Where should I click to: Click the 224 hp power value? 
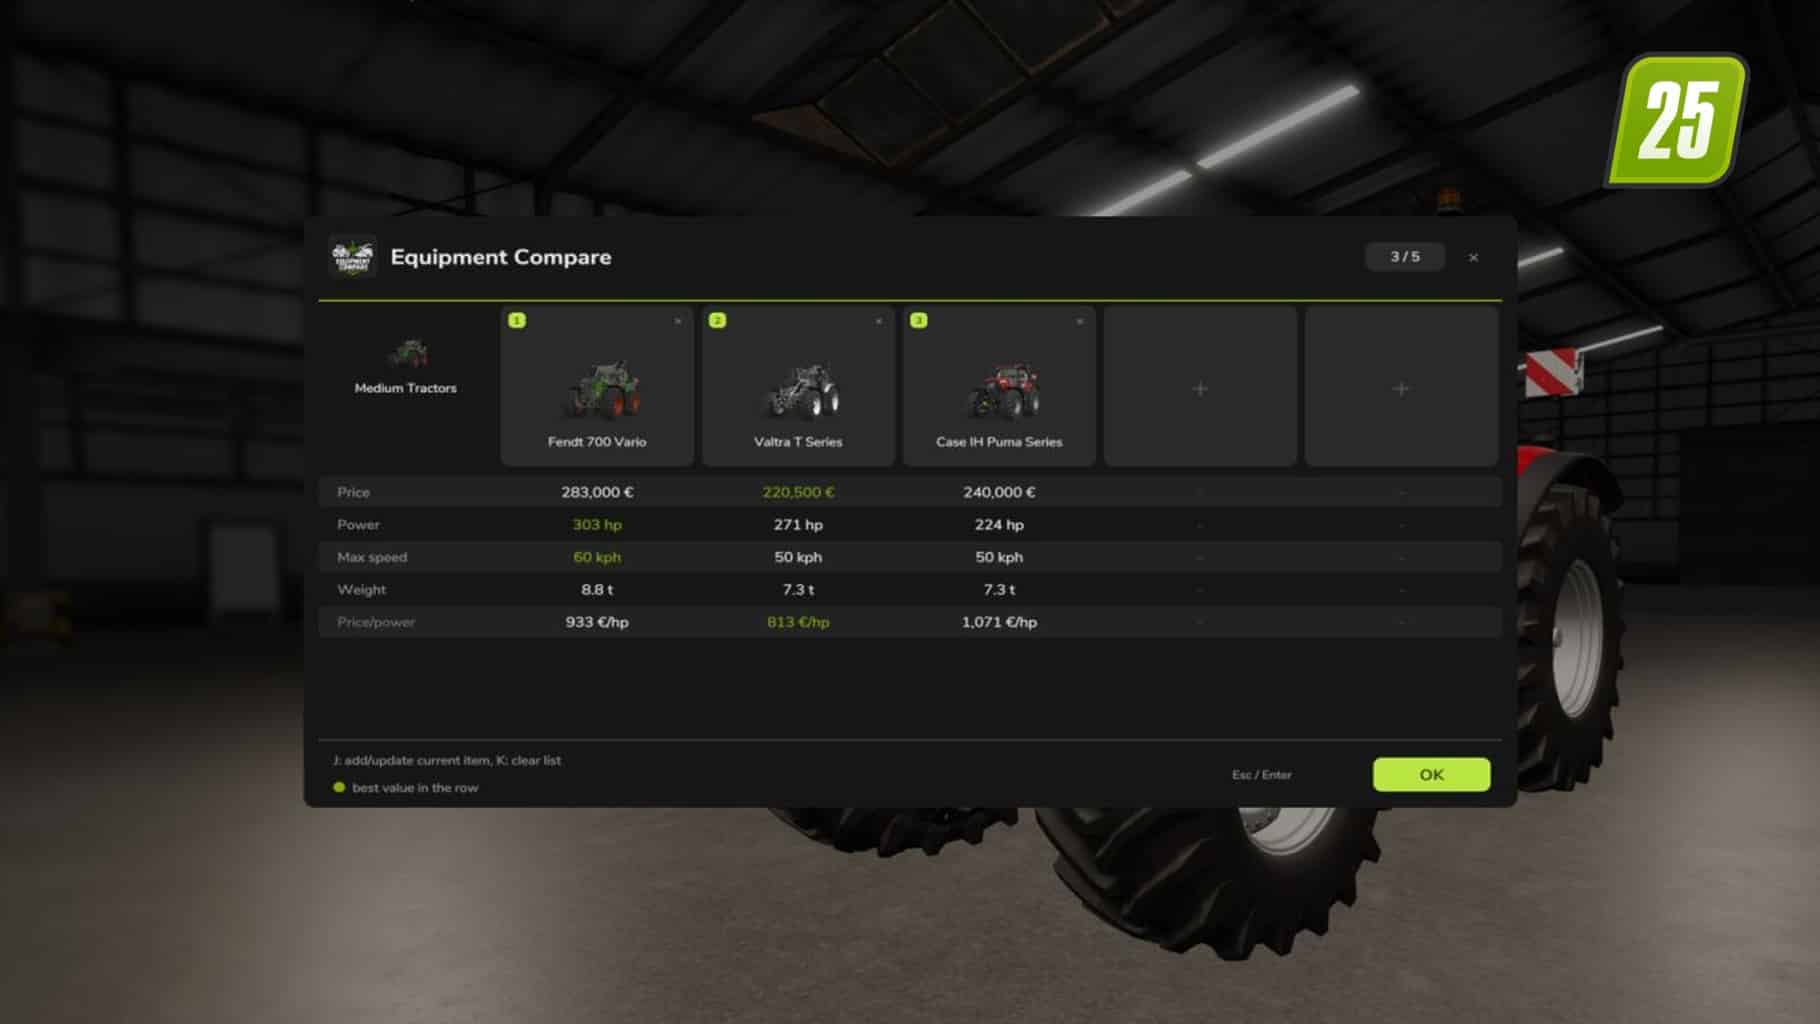pos(999,524)
